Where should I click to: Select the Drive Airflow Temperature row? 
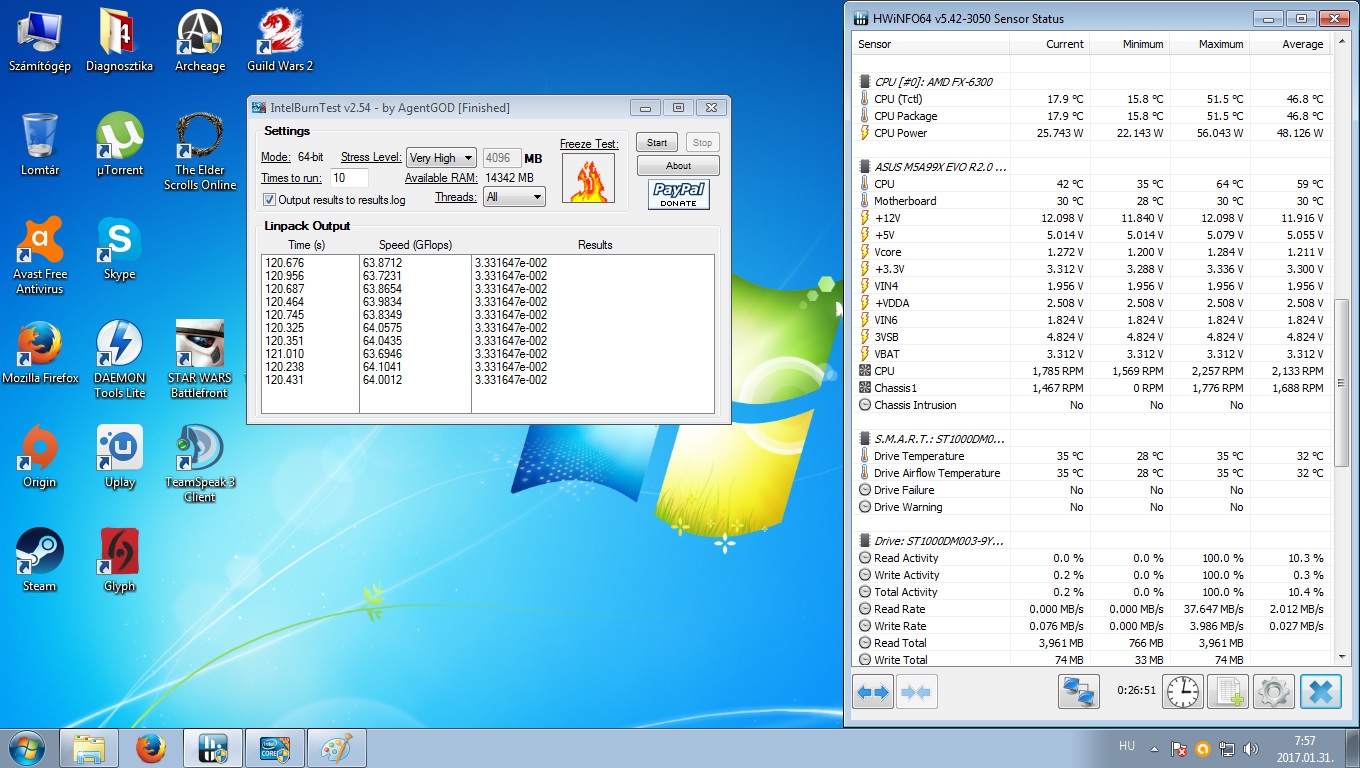click(x=1093, y=473)
